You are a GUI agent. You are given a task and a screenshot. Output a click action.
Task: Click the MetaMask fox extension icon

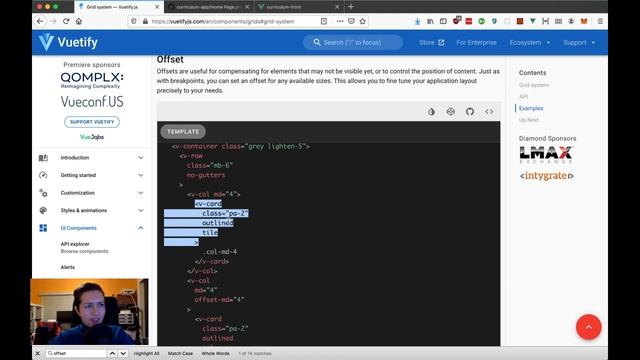584,21
